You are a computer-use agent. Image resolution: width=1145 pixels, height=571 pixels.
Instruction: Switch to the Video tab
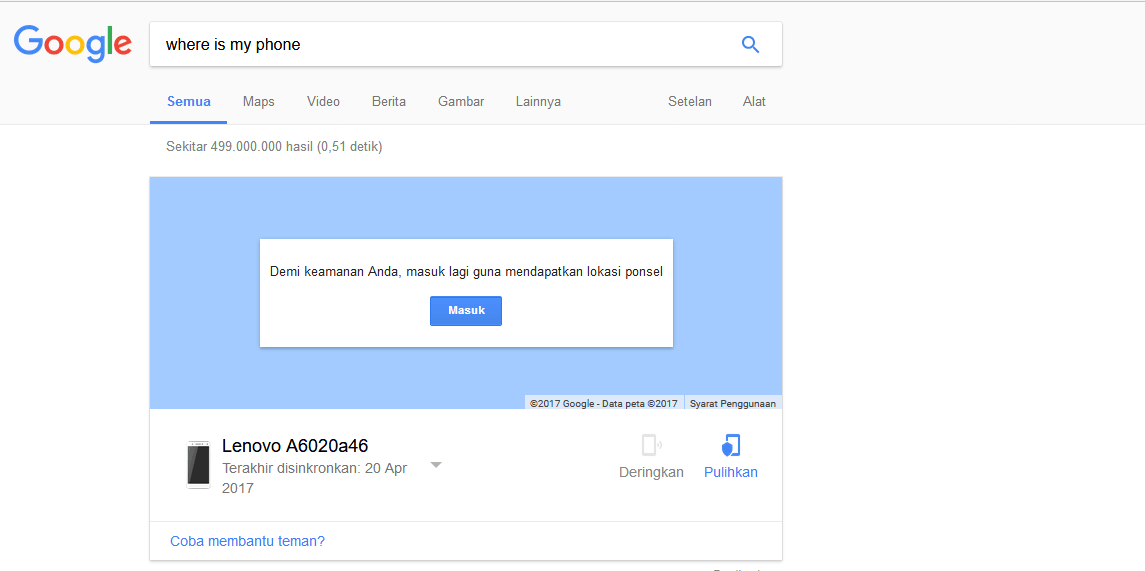323,101
